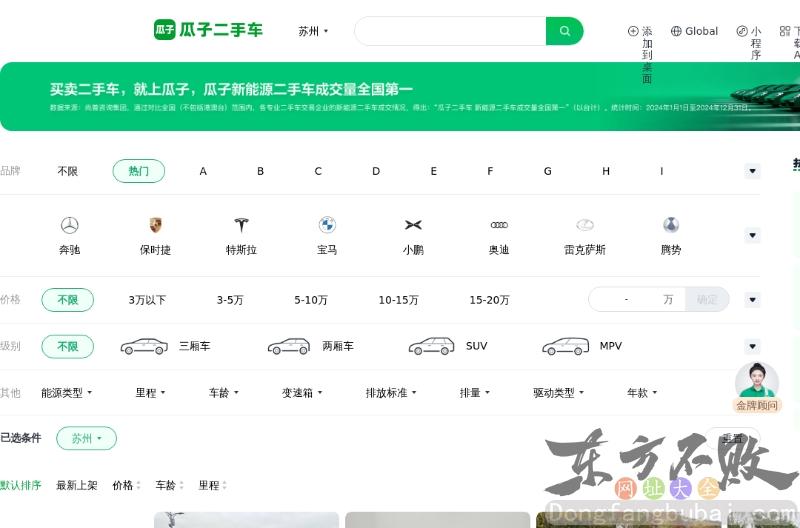Select the Xpeng 小鹏 brand logo
The width and height of the screenshot is (800, 528).
(x=413, y=225)
